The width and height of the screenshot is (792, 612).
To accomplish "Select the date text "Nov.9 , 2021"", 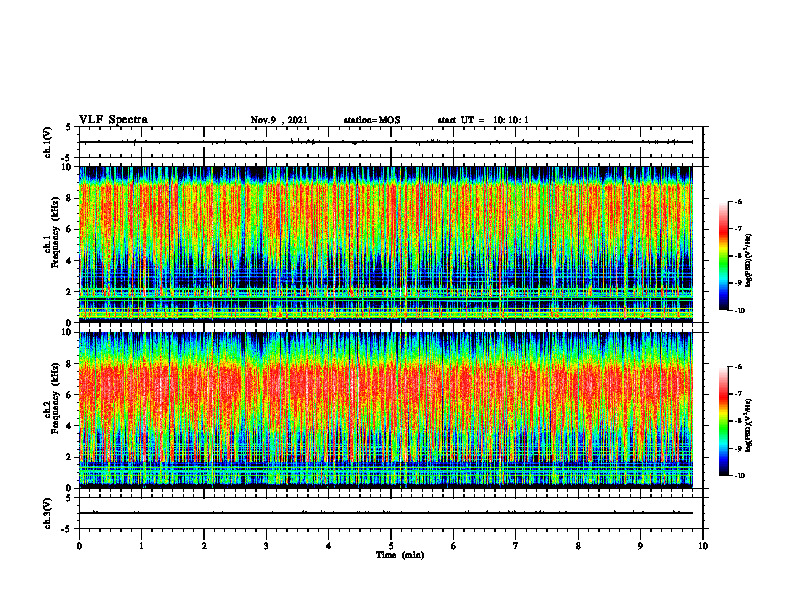I will tap(279, 120).
